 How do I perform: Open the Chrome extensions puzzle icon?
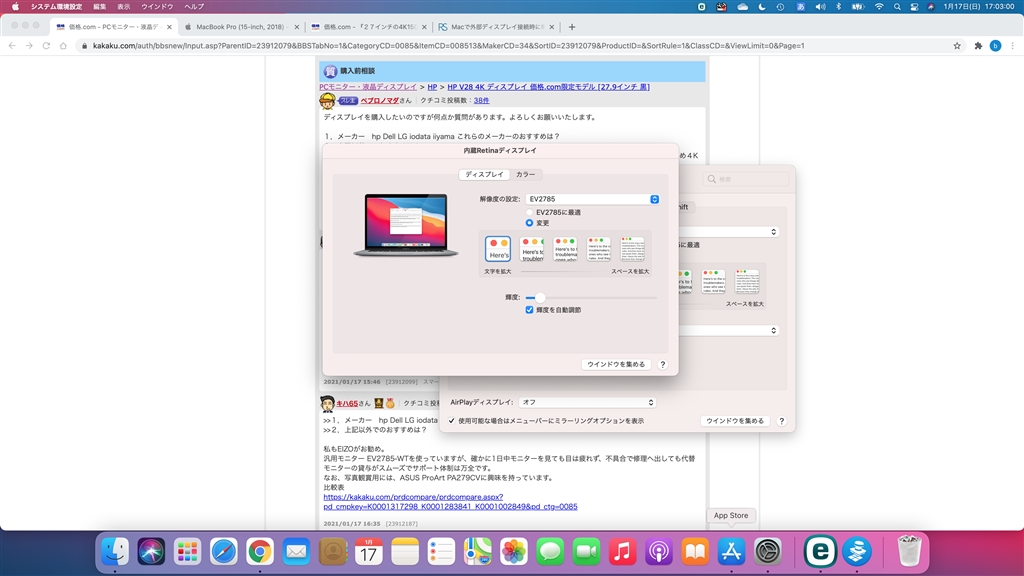[977, 46]
